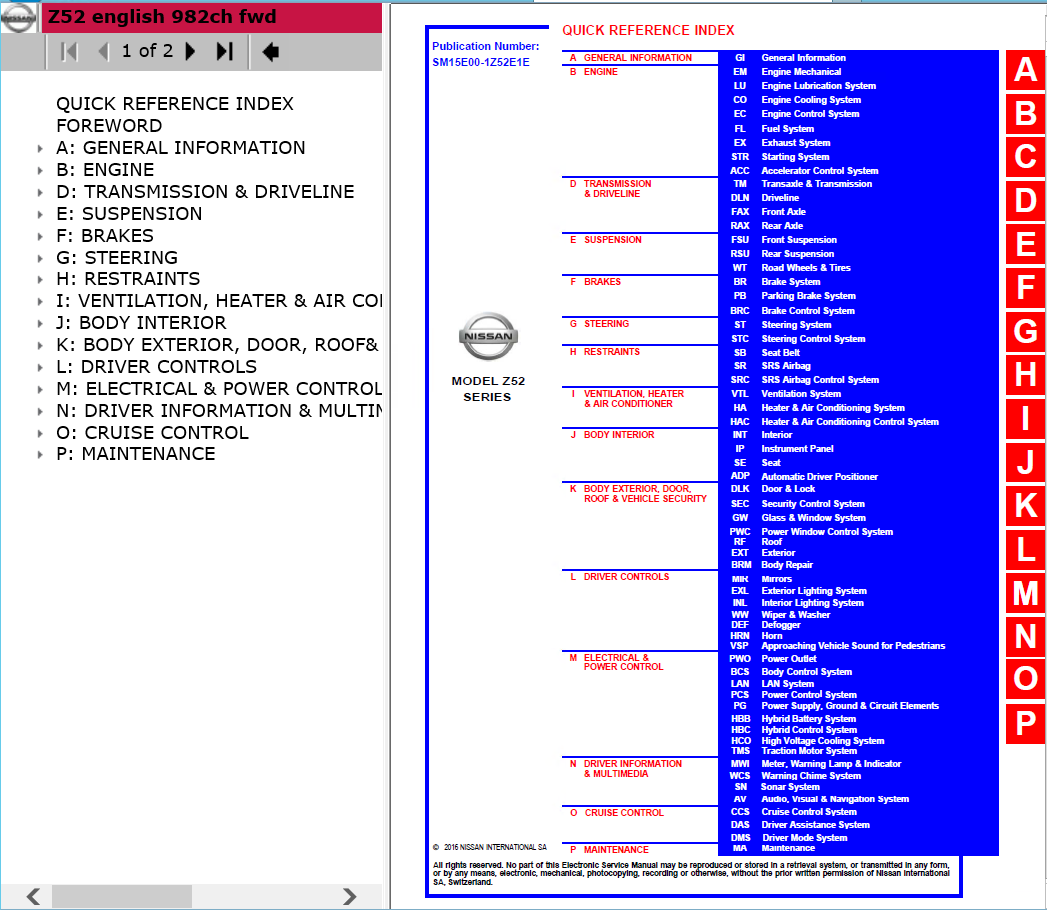Click red I section tab
The image size is (1047, 910).
tap(1026, 418)
